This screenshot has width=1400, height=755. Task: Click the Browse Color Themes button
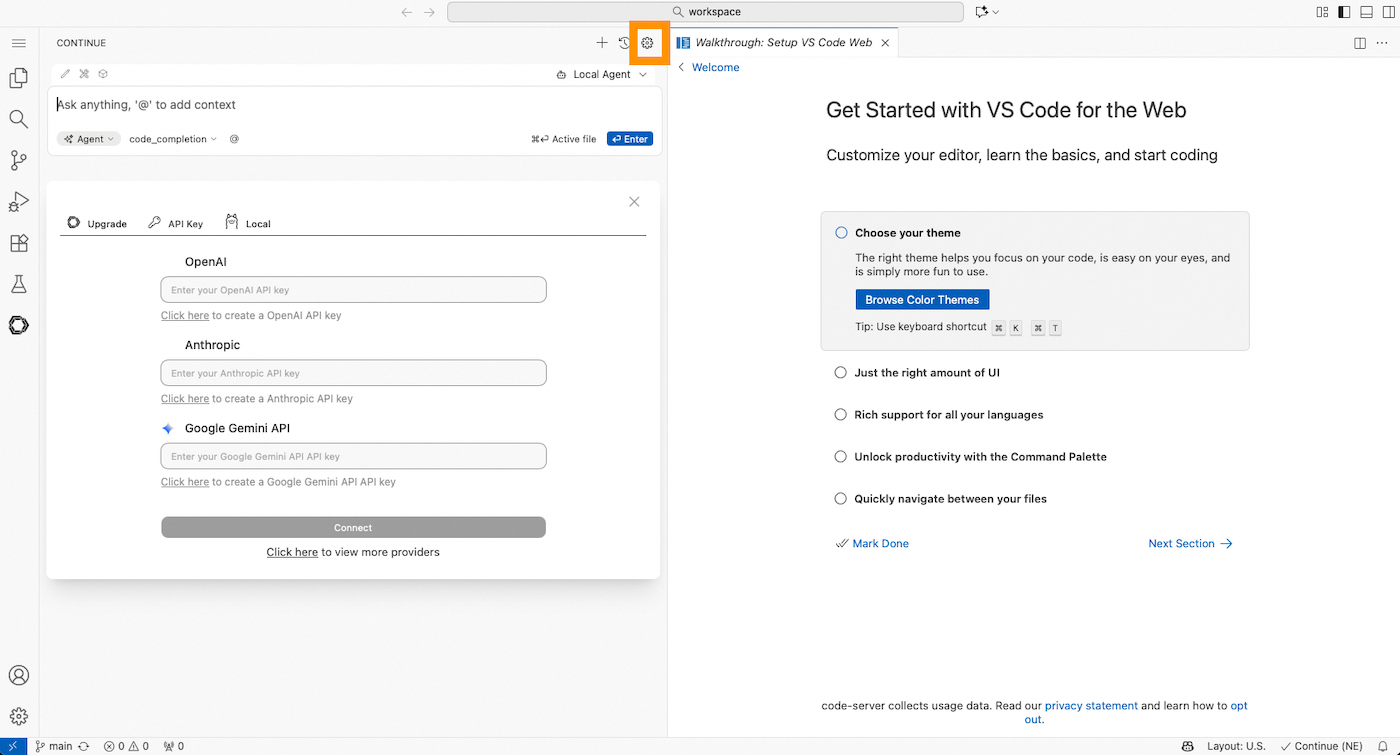[x=922, y=299]
